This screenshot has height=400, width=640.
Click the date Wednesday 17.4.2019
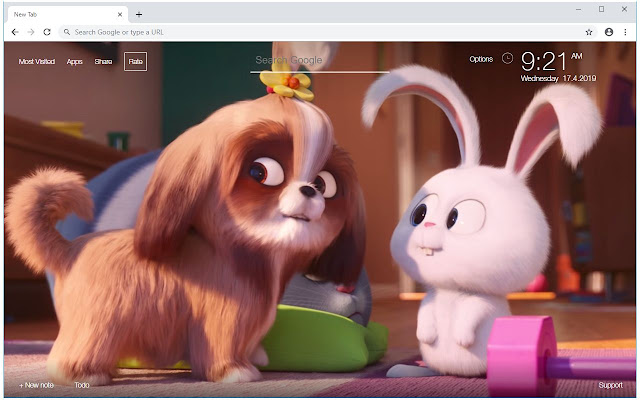[x=558, y=78]
